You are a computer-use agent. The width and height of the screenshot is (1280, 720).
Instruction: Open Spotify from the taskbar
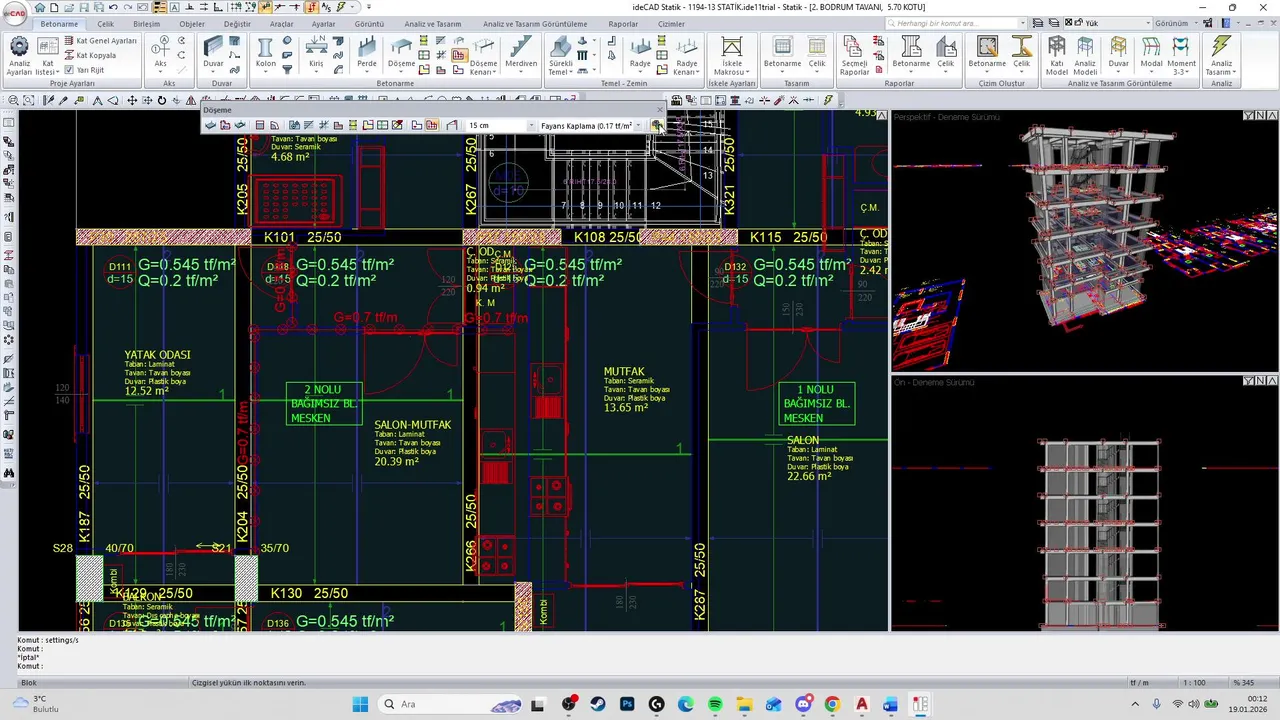[715, 704]
